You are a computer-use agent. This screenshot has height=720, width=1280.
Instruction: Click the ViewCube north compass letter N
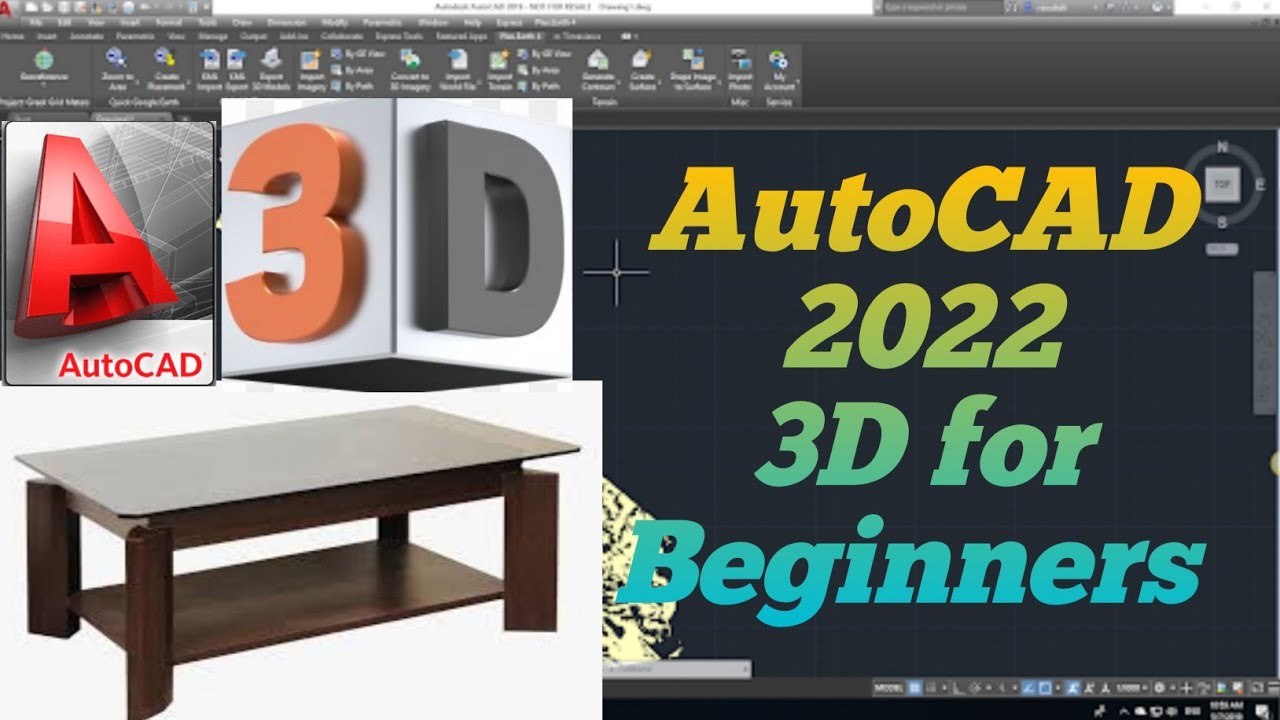tap(1222, 147)
